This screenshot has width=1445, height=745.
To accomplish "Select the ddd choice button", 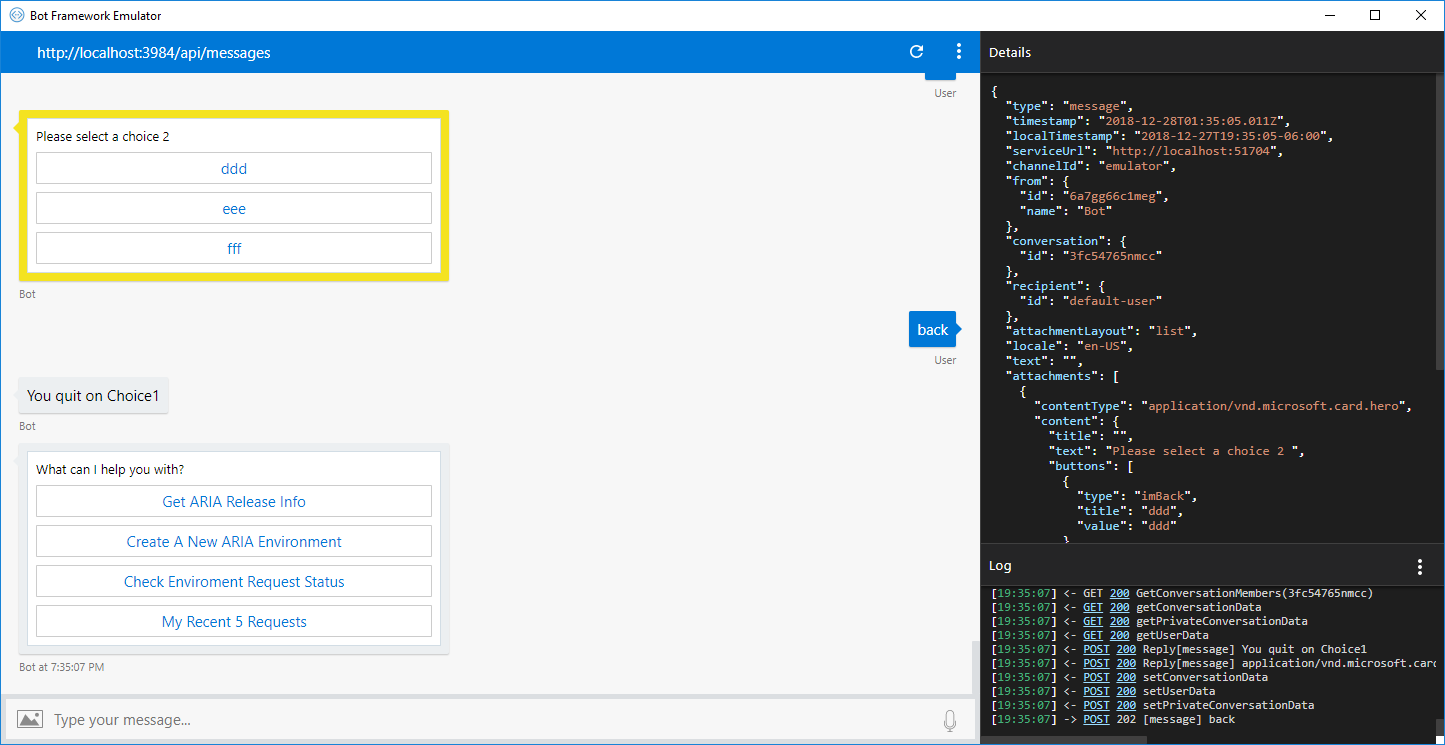I will [233, 168].
